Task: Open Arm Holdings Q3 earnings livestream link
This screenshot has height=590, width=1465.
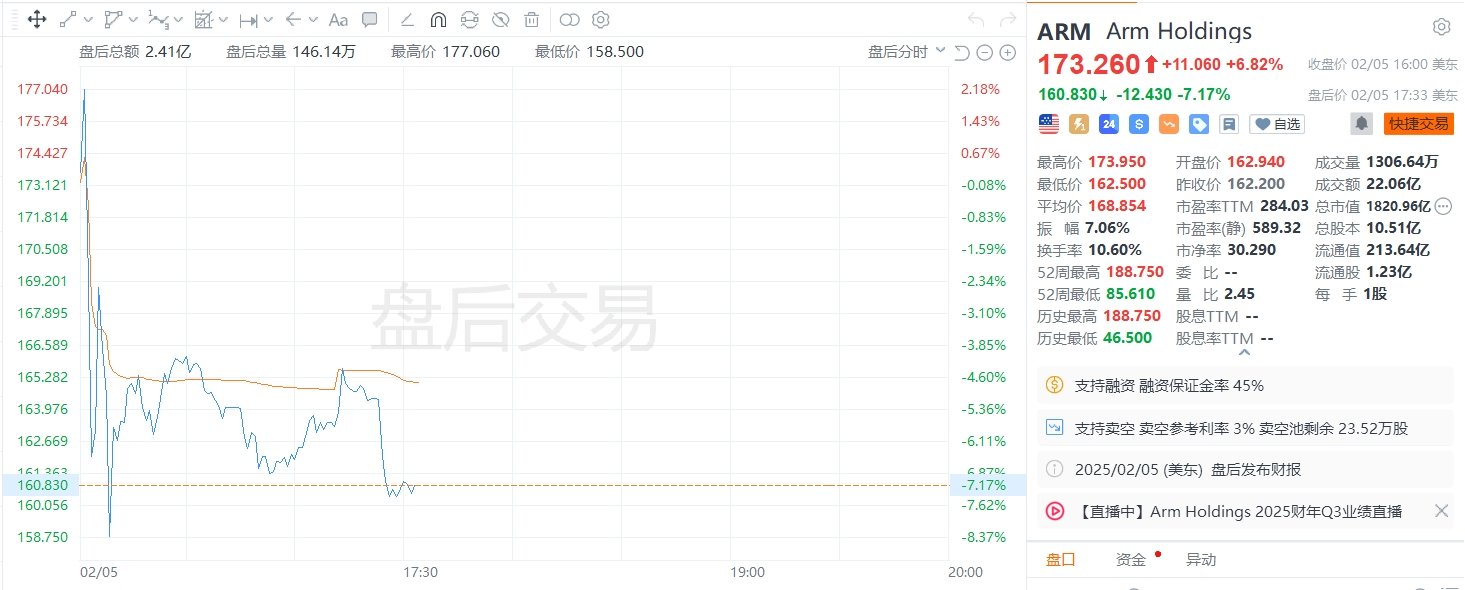Action: (1238, 511)
